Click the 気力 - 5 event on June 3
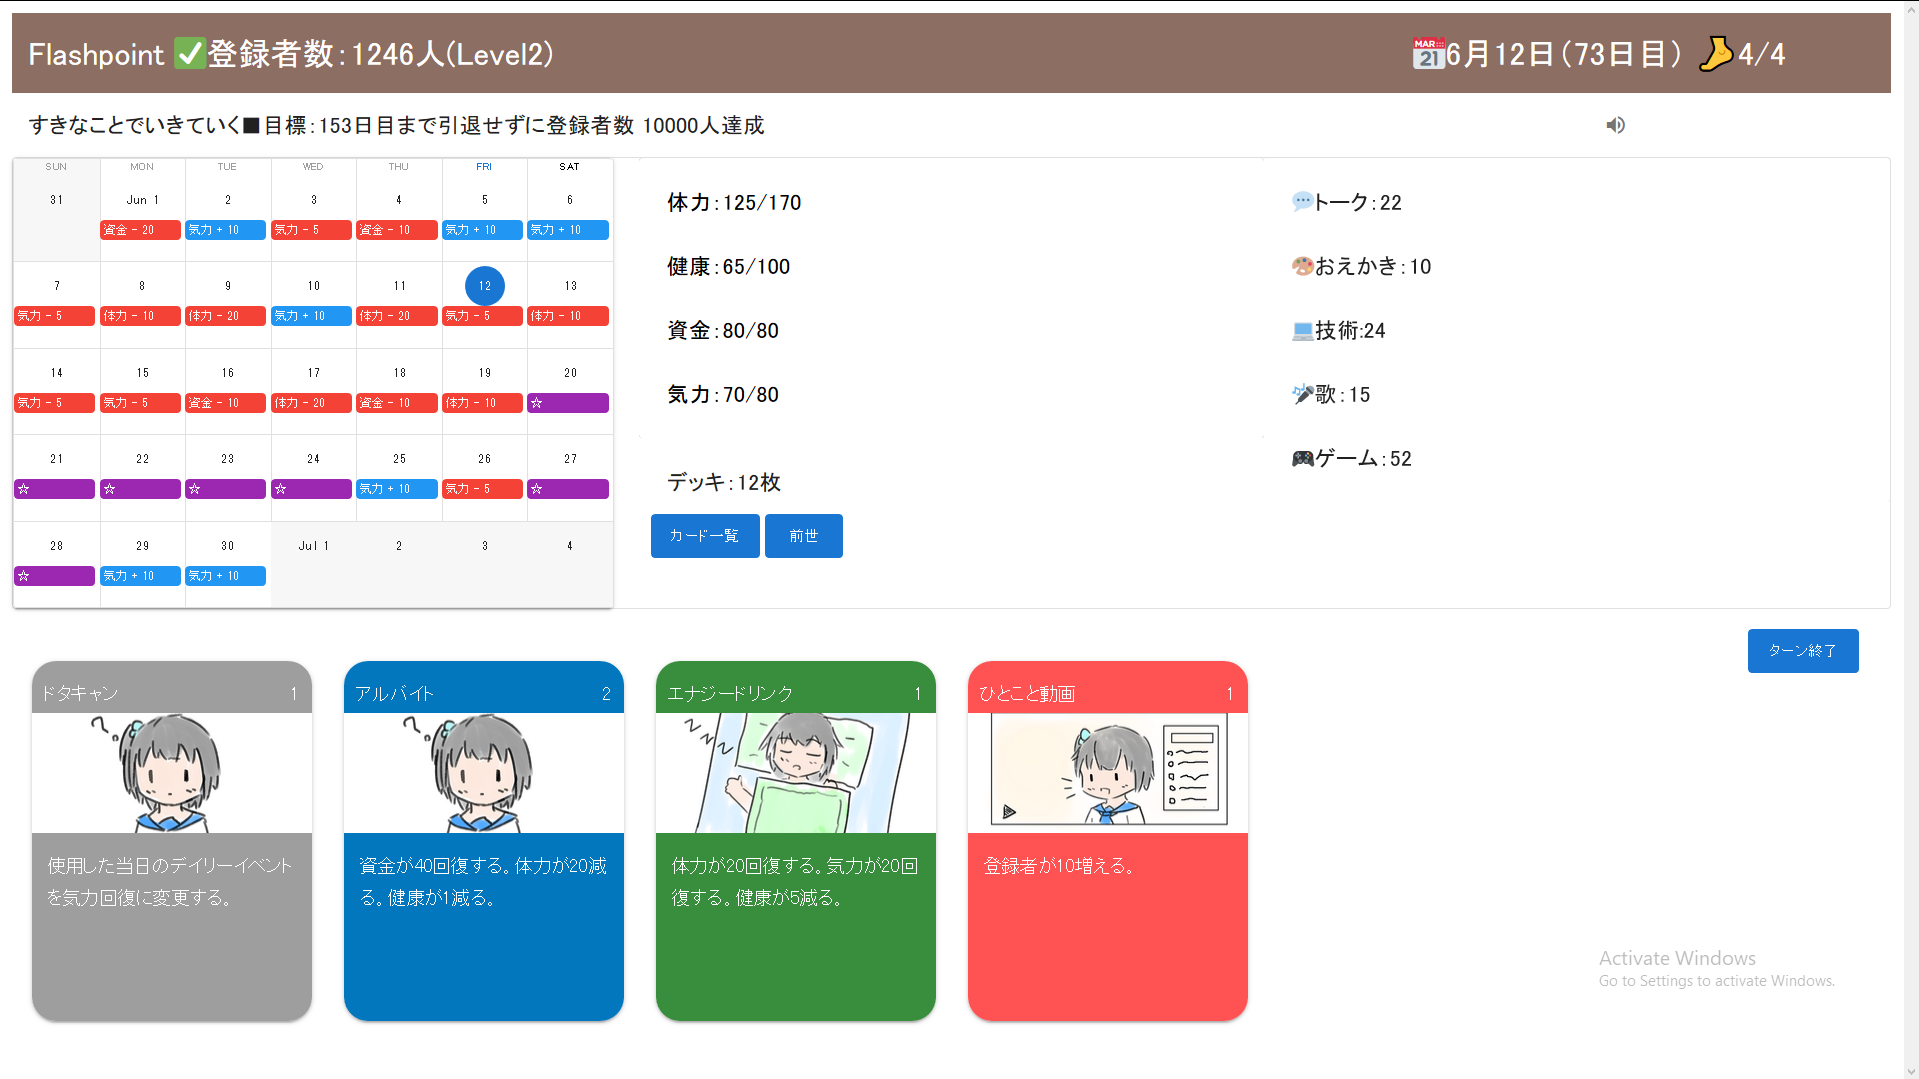 point(311,230)
